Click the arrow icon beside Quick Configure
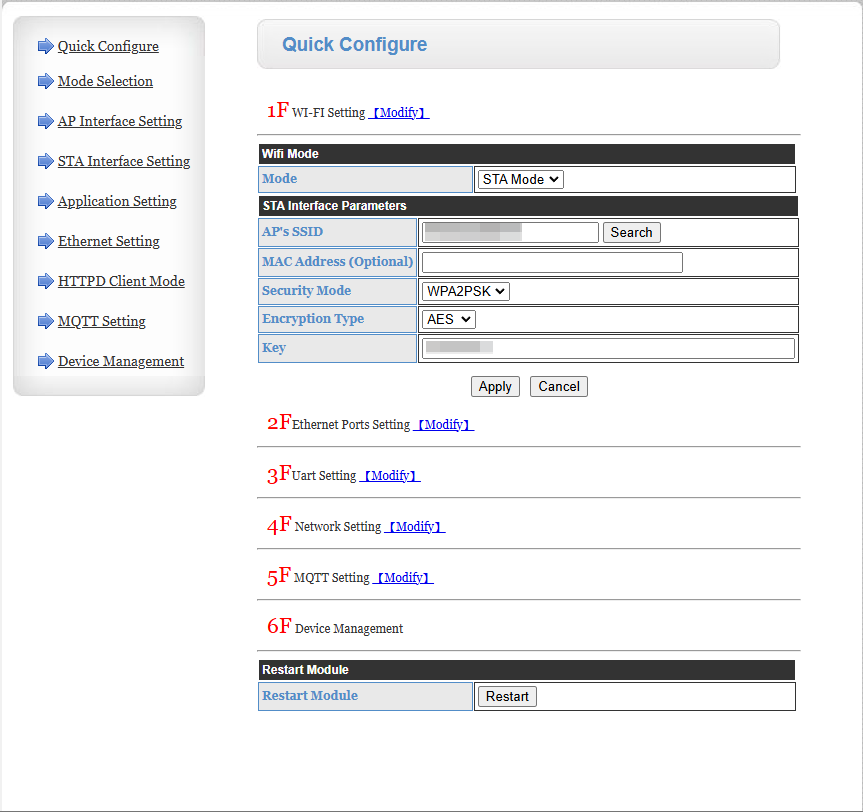Screen dimensions: 863x812 click(x=46, y=46)
